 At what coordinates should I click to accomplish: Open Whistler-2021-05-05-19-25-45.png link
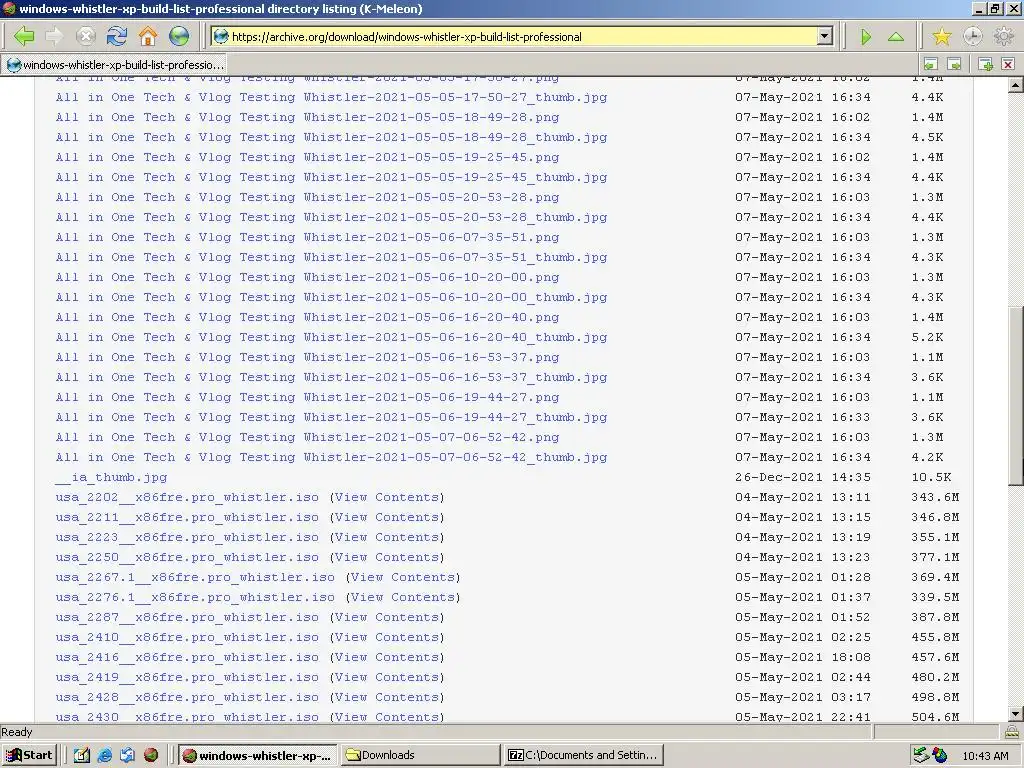pyautogui.click(x=307, y=157)
